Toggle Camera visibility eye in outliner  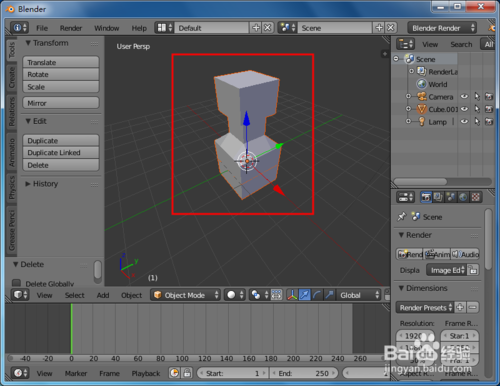point(464,97)
